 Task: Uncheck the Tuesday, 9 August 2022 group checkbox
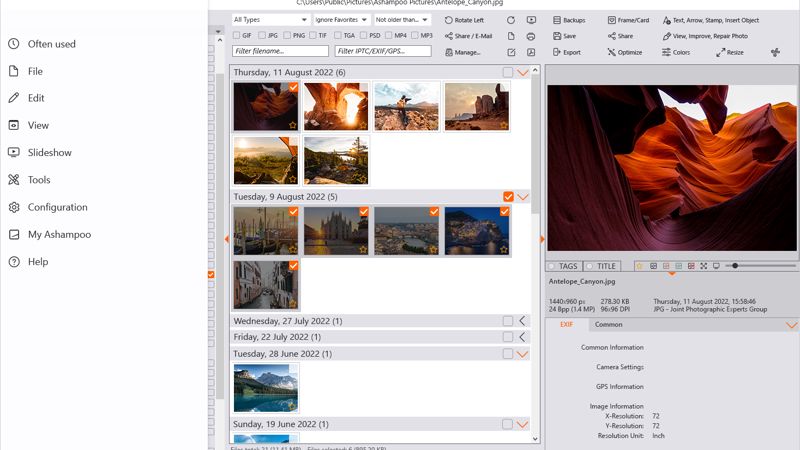pyautogui.click(x=508, y=197)
